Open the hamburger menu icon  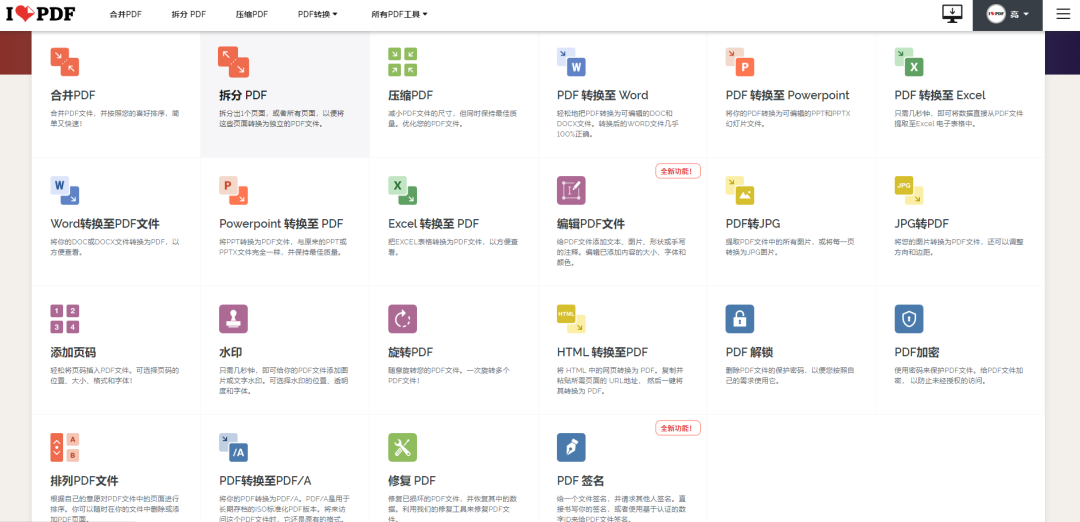tap(1063, 14)
